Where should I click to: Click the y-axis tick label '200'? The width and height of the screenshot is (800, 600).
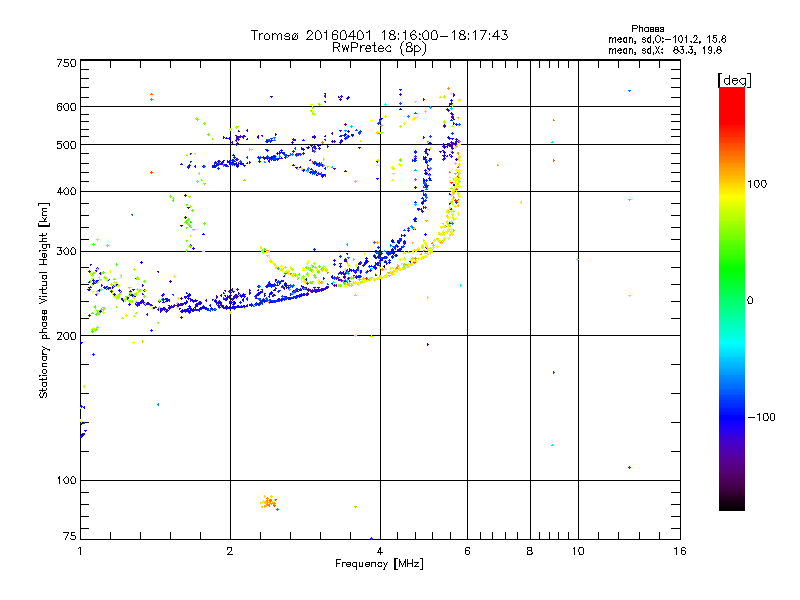click(x=66, y=336)
